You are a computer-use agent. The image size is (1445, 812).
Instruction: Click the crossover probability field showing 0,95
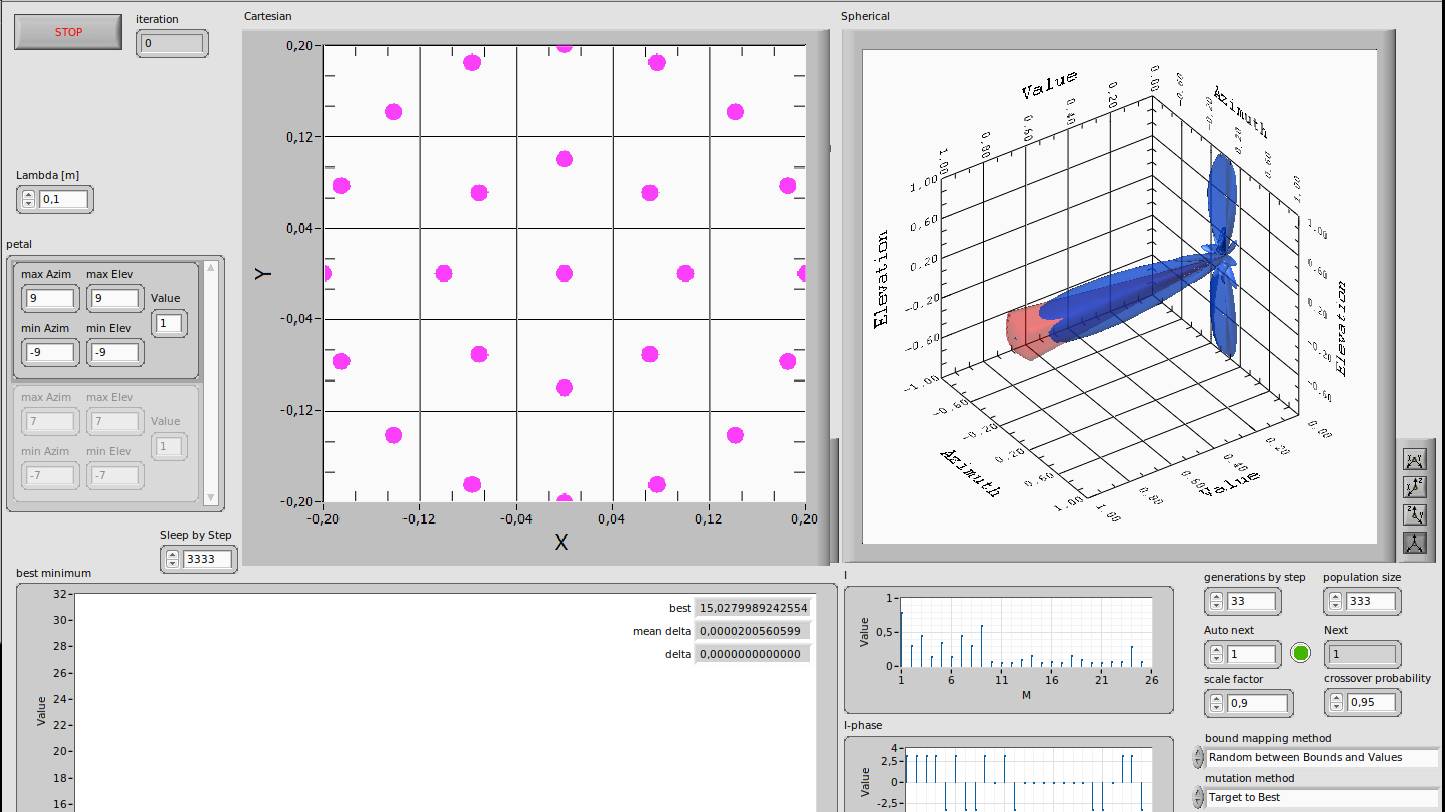coord(1372,702)
